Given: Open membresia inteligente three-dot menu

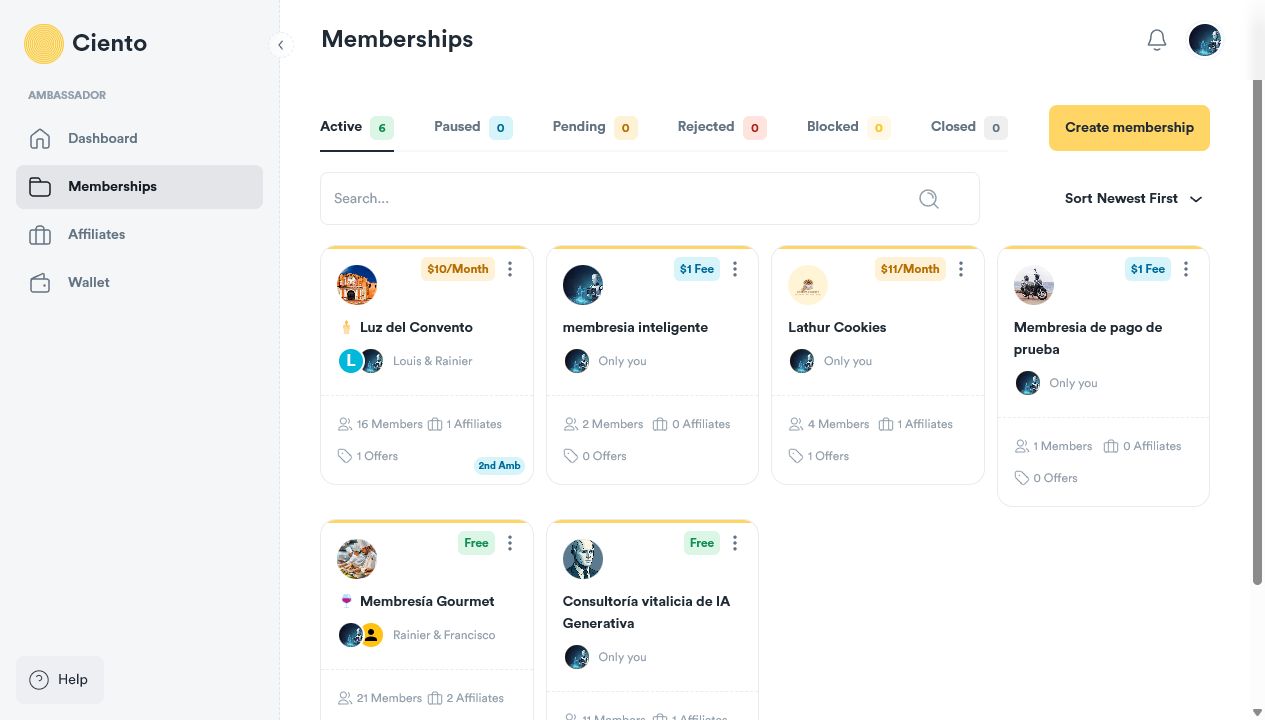Looking at the screenshot, I should click(735, 269).
